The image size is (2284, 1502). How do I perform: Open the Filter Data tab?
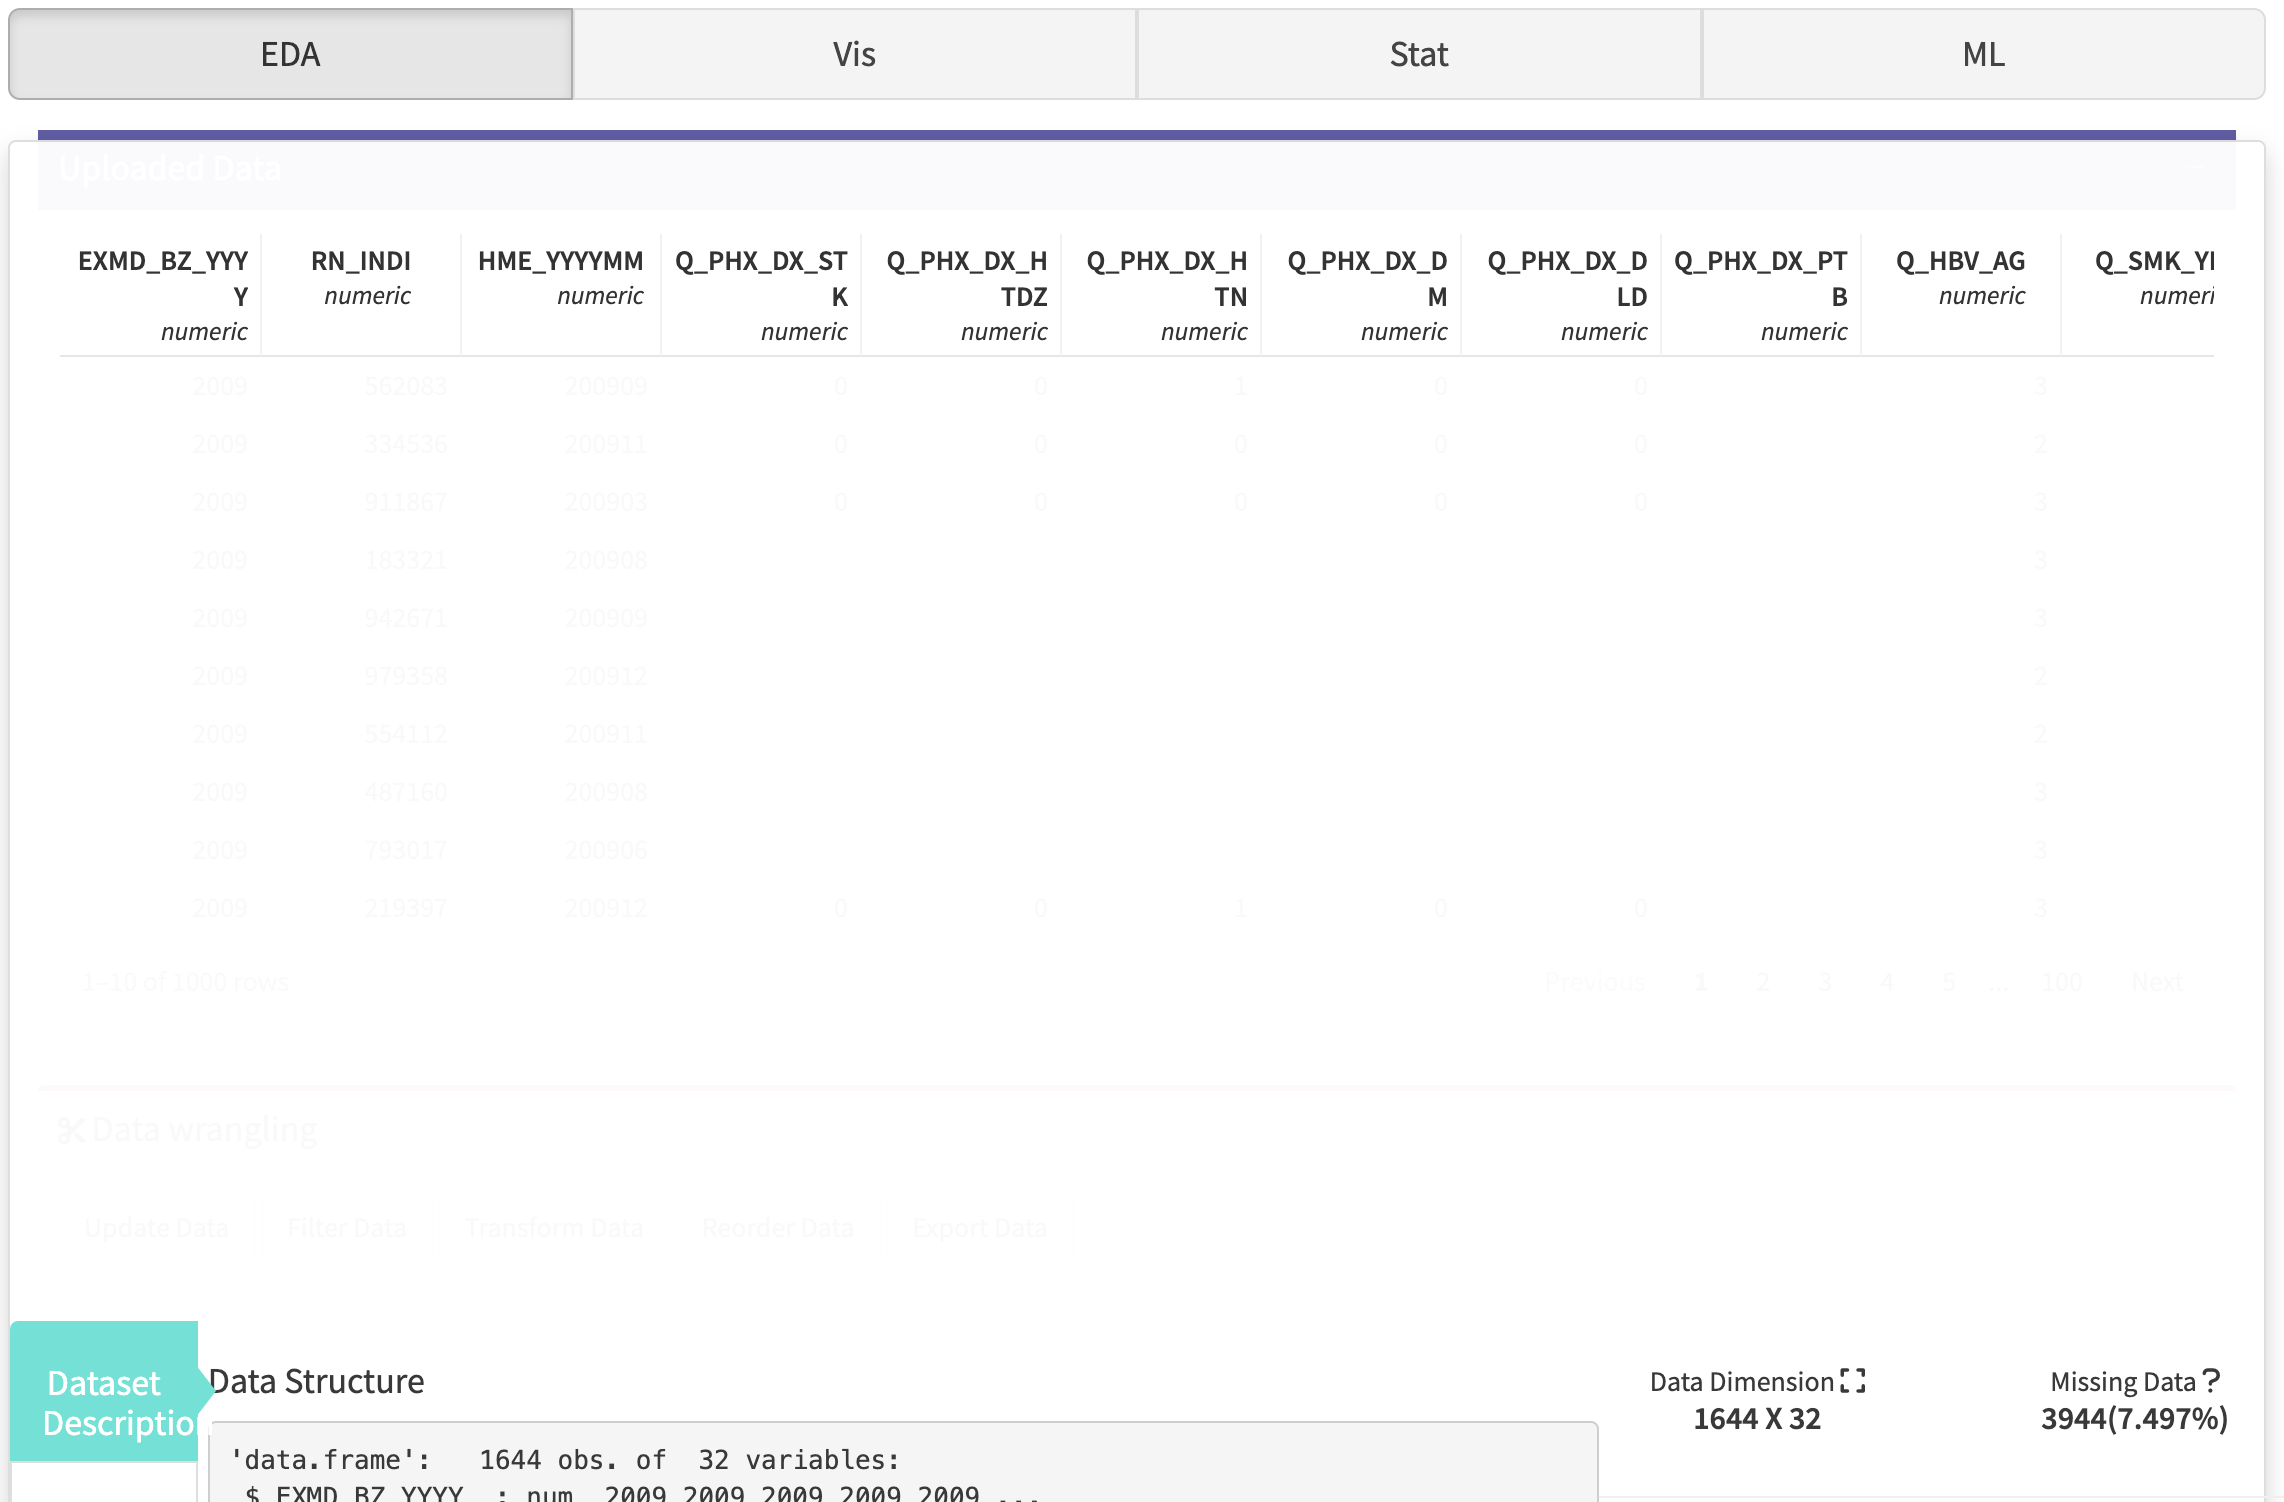346,1227
